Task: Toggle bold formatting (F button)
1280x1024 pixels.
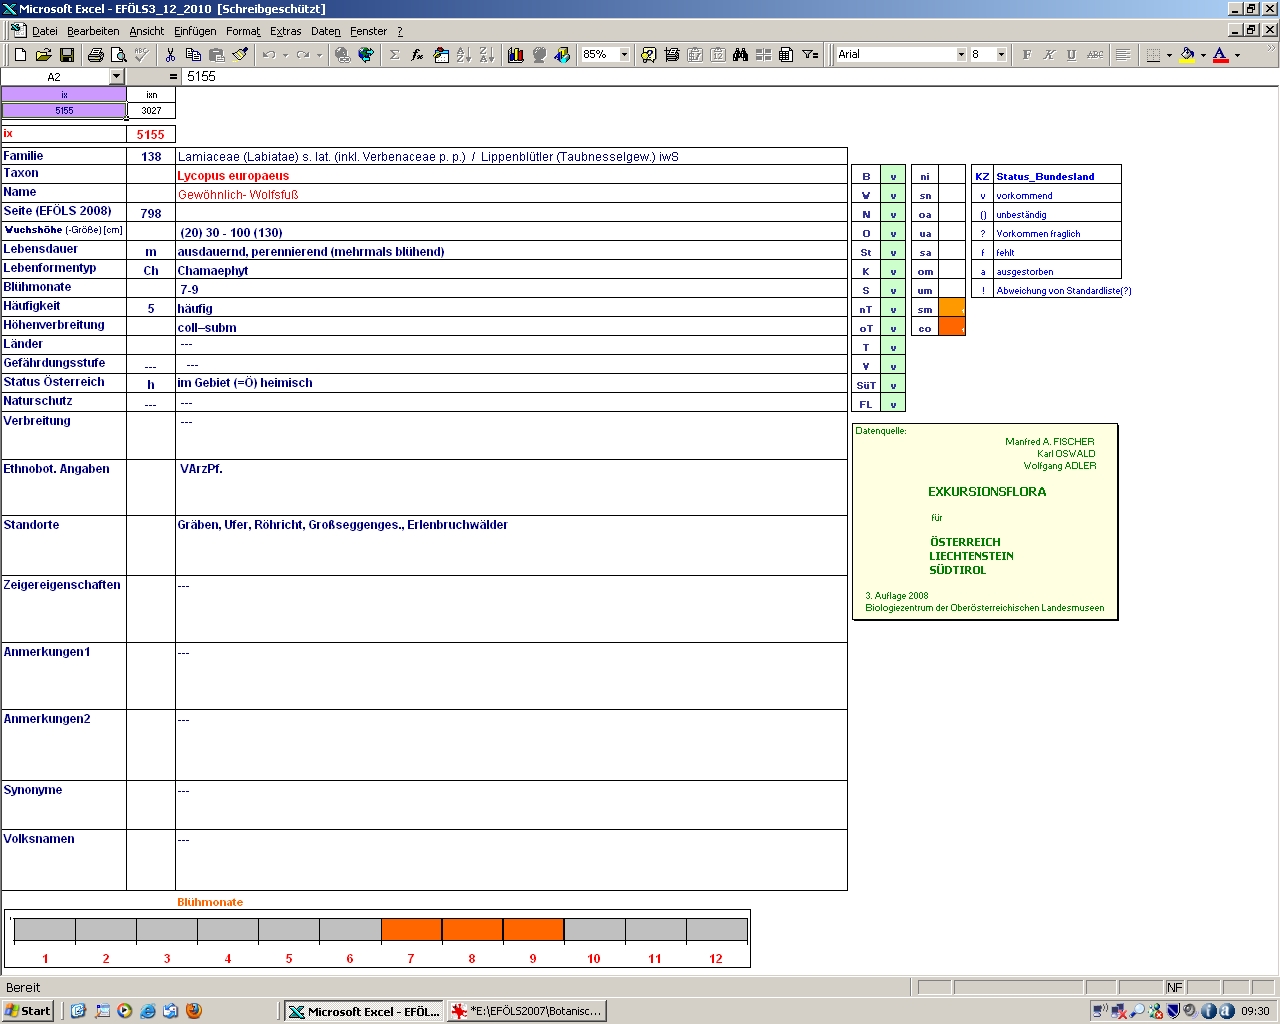Action: pyautogui.click(x=1026, y=55)
